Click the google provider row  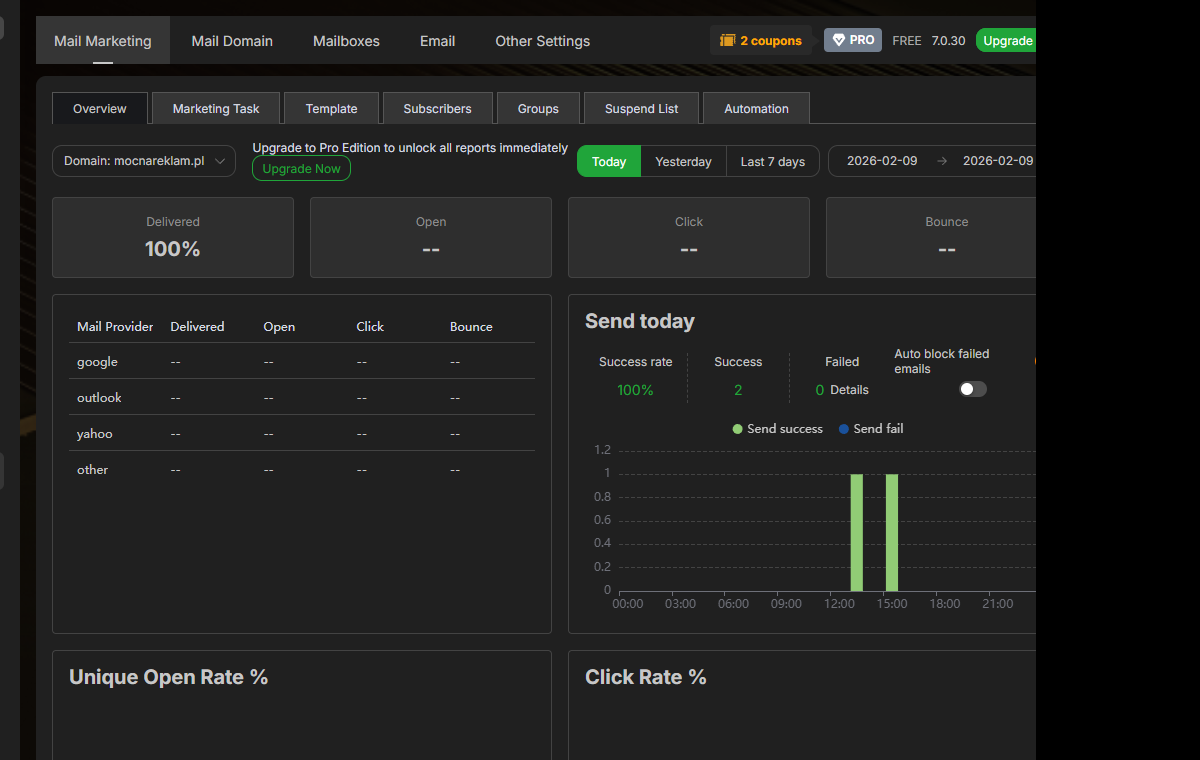(302, 361)
